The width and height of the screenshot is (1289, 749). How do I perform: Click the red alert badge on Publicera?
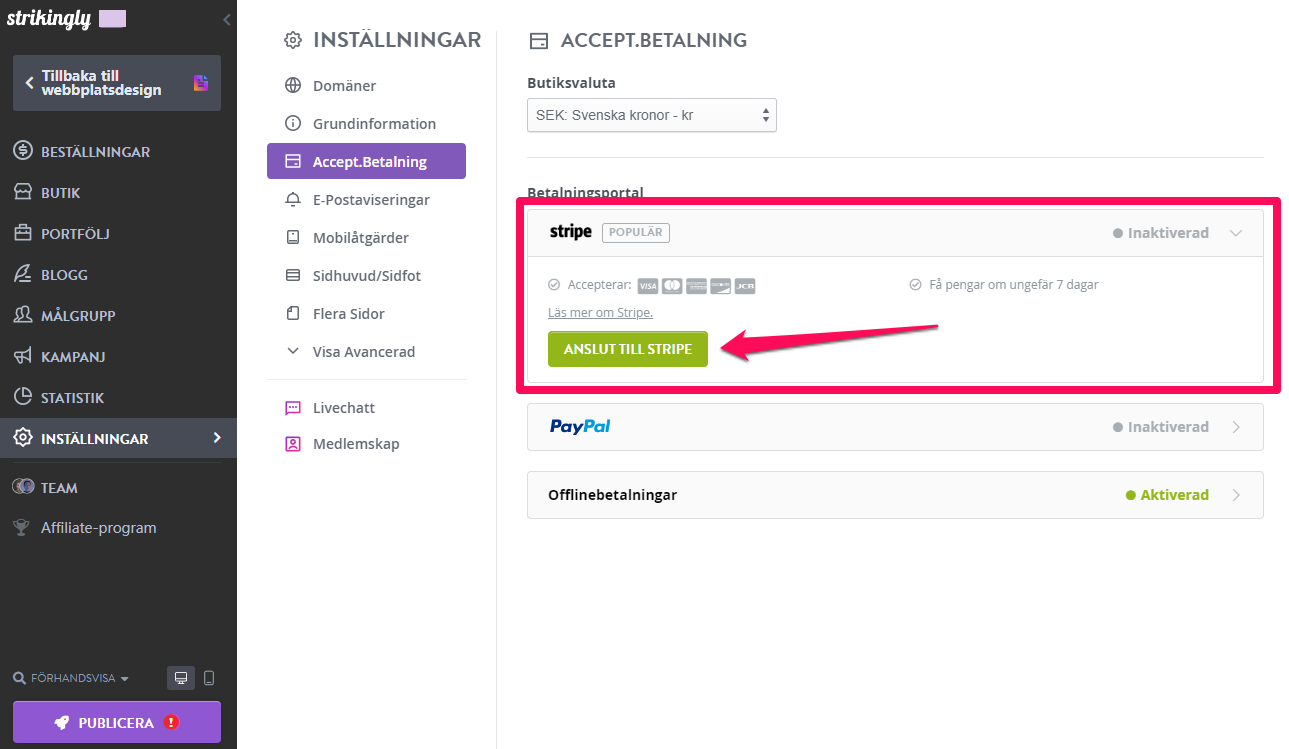171,722
